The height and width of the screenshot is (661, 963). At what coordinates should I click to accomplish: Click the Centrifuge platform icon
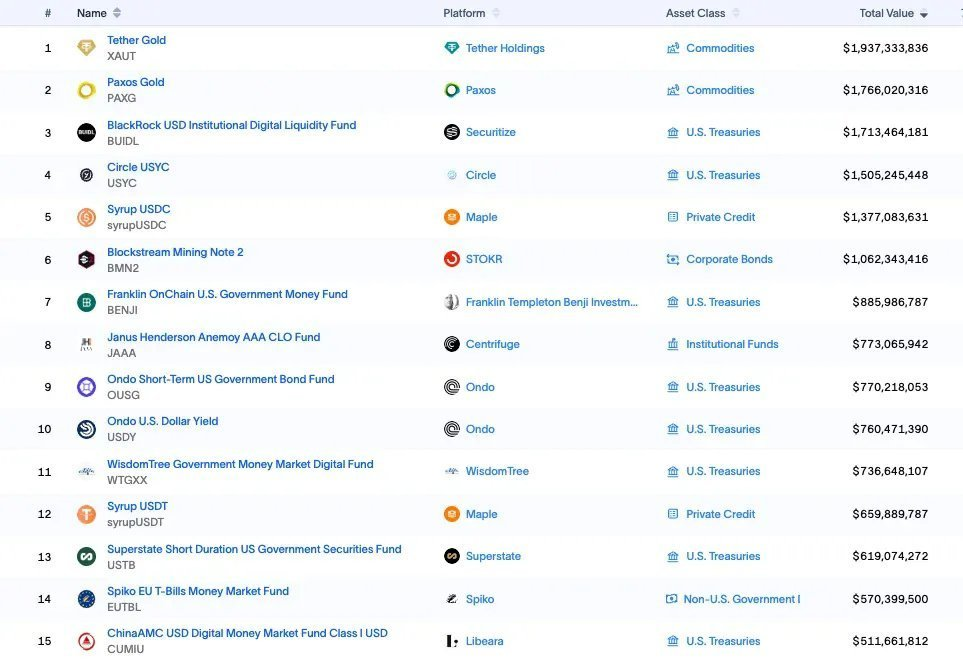click(x=452, y=344)
